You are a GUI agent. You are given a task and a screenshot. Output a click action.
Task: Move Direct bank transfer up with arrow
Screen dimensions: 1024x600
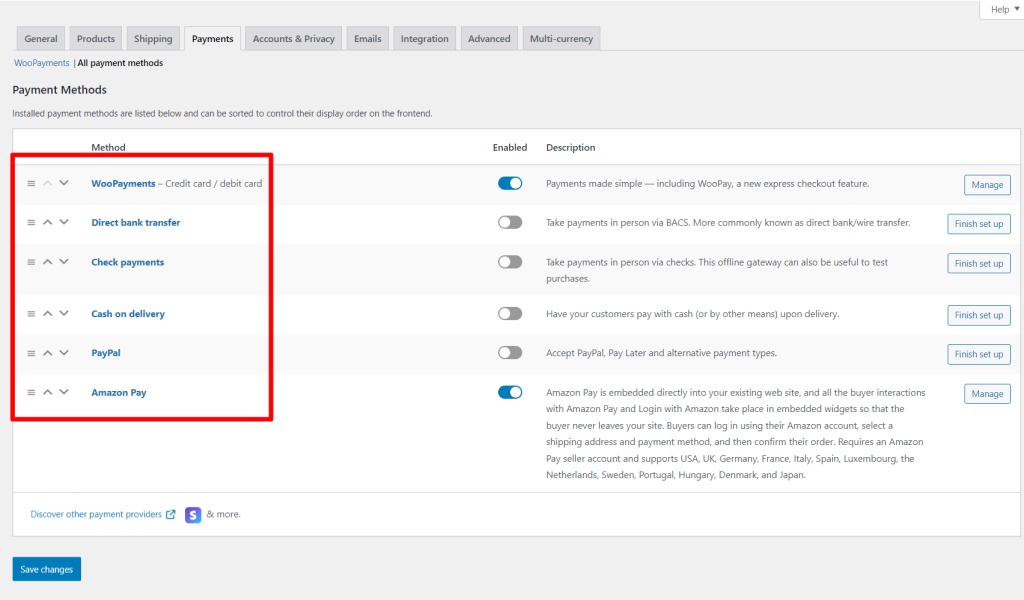[x=47, y=222]
